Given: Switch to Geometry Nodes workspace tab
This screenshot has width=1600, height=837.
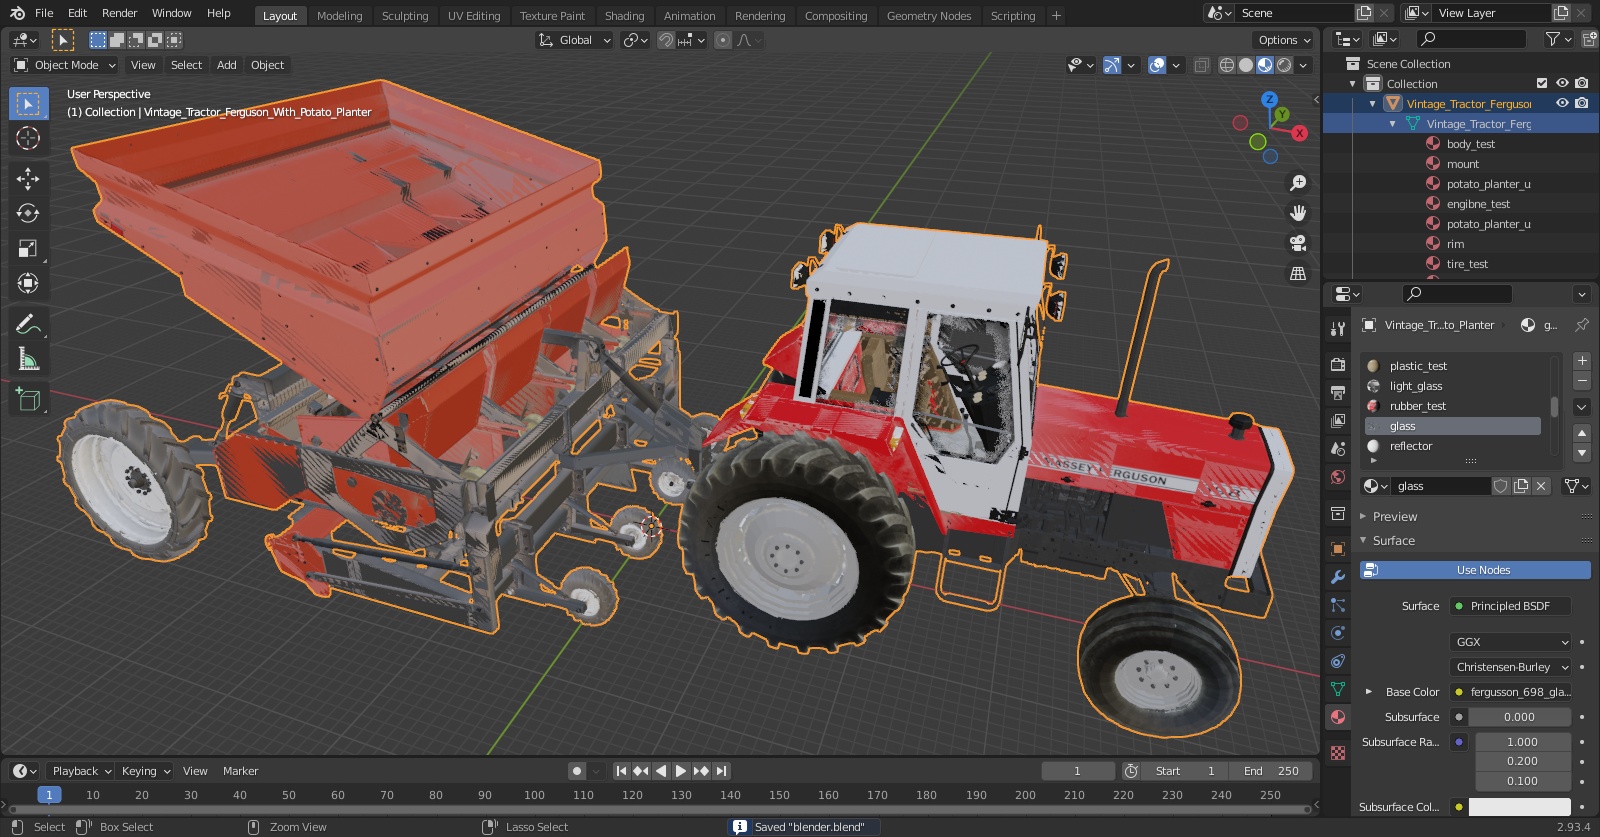Looking at the screenshot, I should tap(929, 16).
